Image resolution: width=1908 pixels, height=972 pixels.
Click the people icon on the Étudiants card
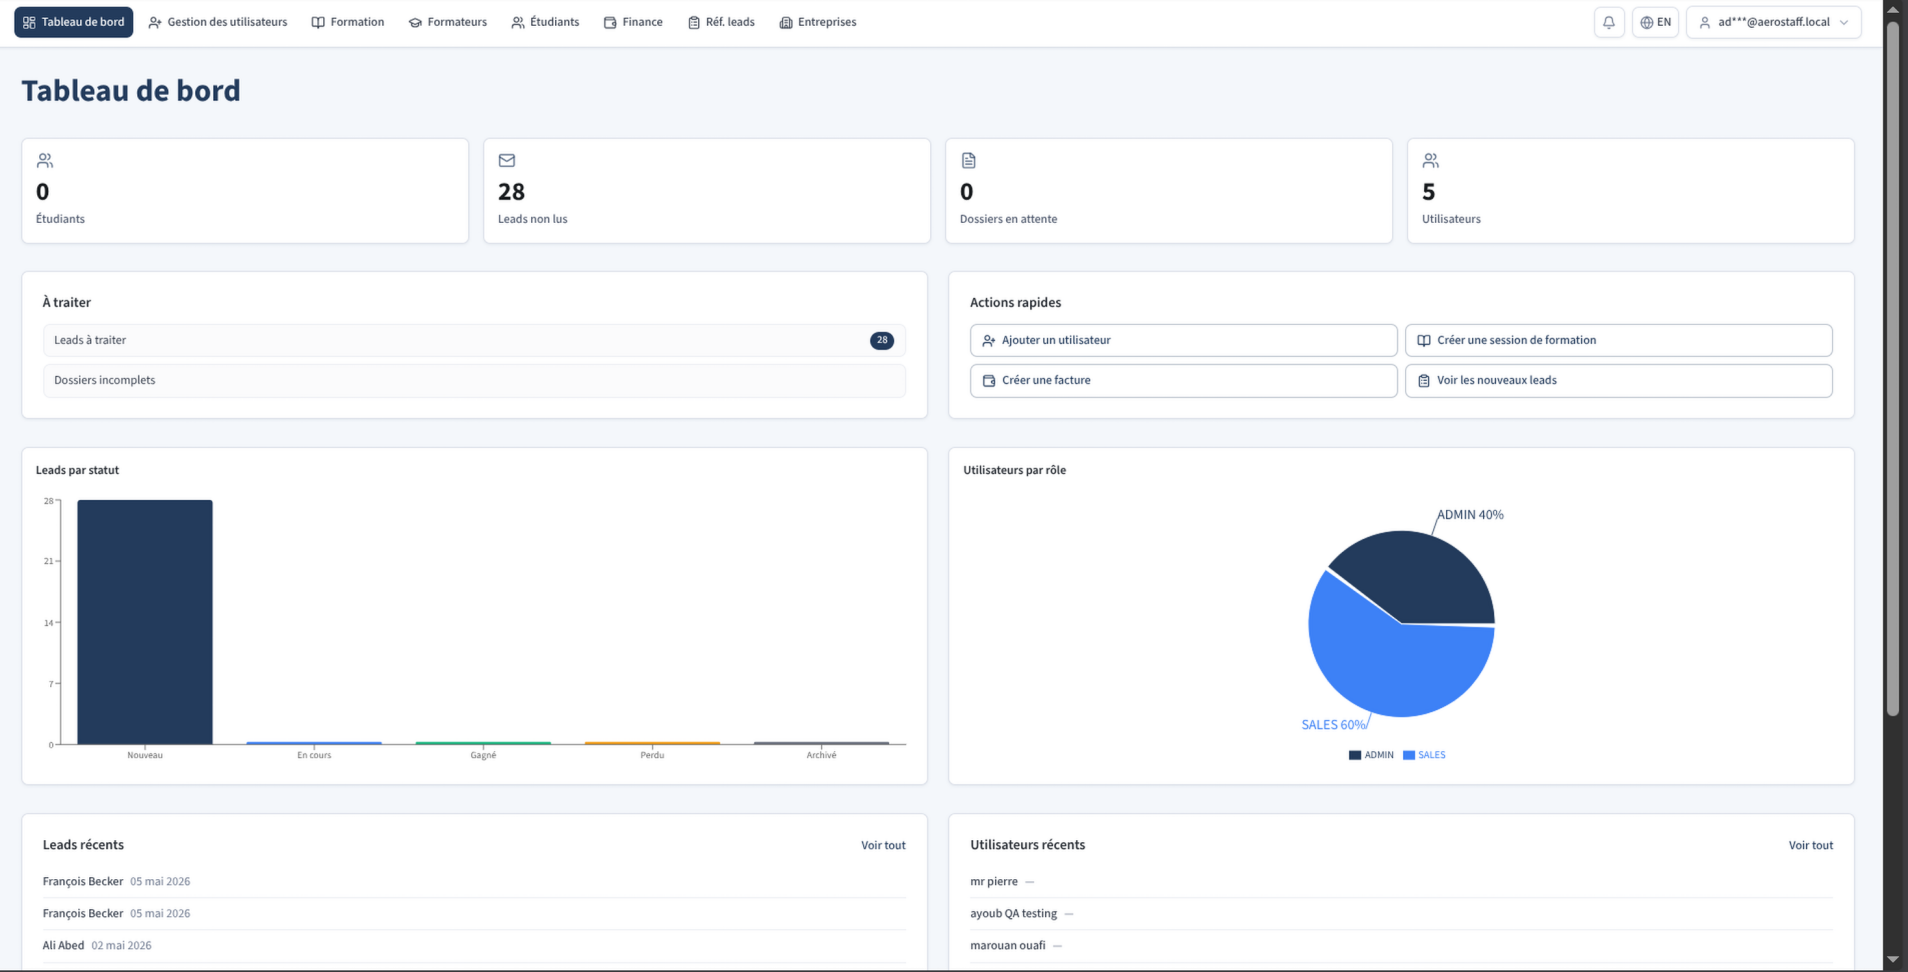tap(45, 160)
